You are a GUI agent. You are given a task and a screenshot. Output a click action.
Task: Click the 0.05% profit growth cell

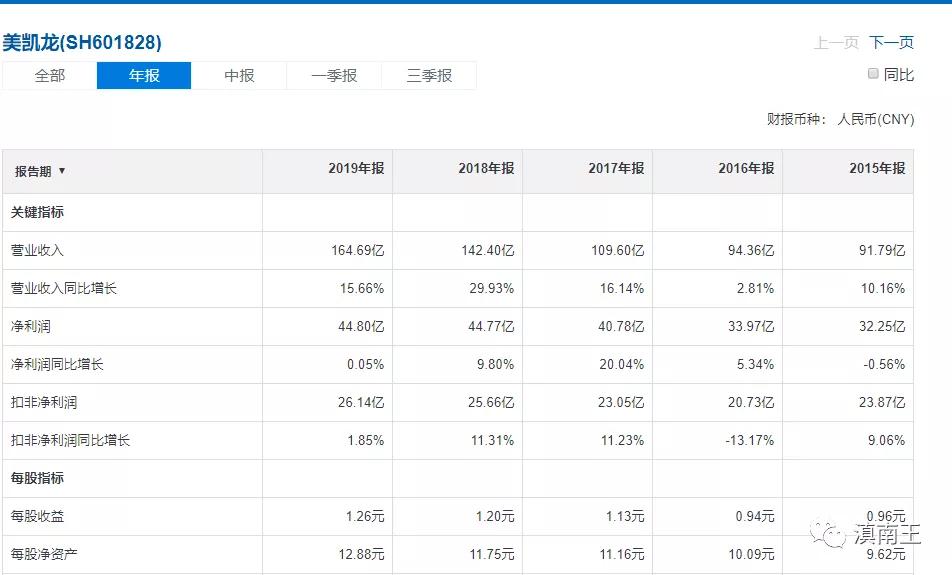[366, 364]
